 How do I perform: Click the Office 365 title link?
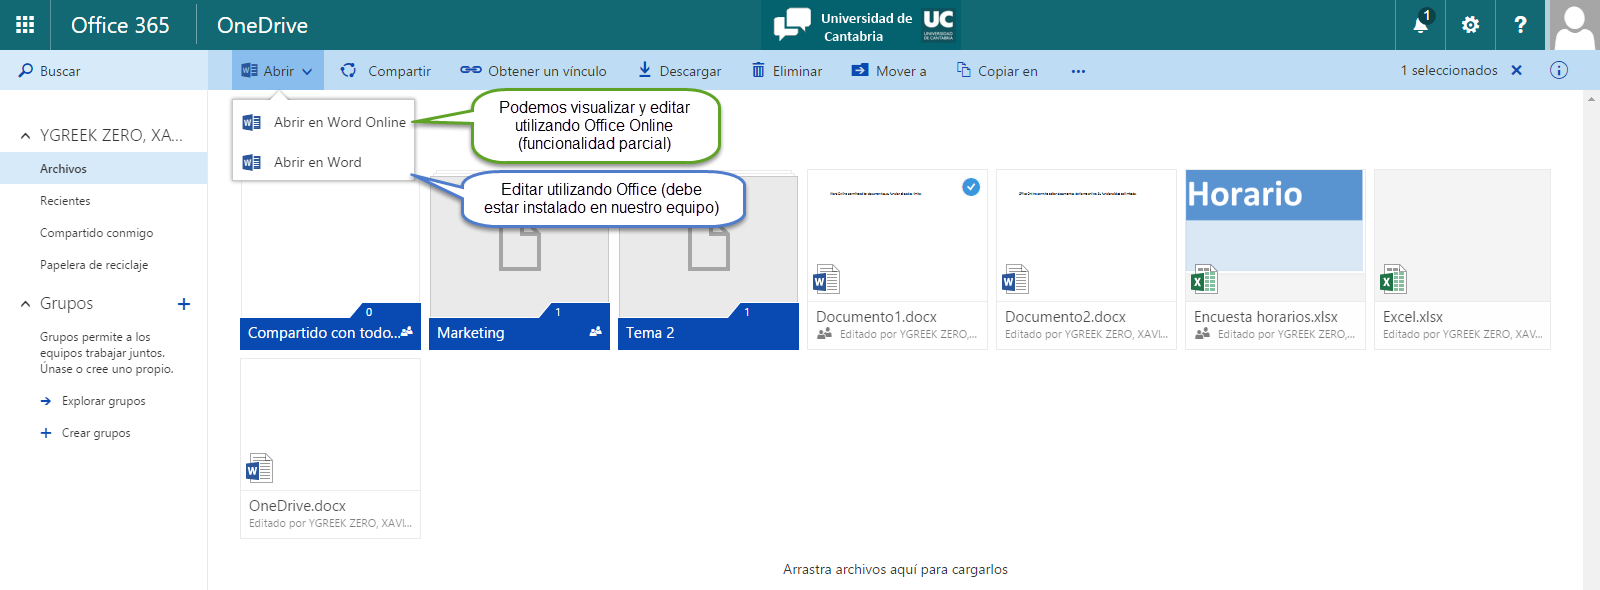pos(120,25)
